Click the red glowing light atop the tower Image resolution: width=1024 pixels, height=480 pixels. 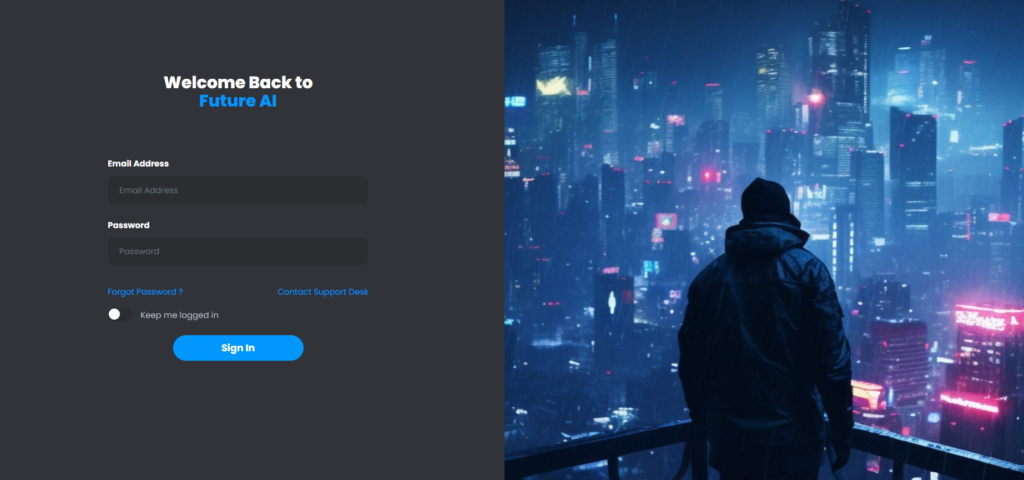tap(815, 98)
